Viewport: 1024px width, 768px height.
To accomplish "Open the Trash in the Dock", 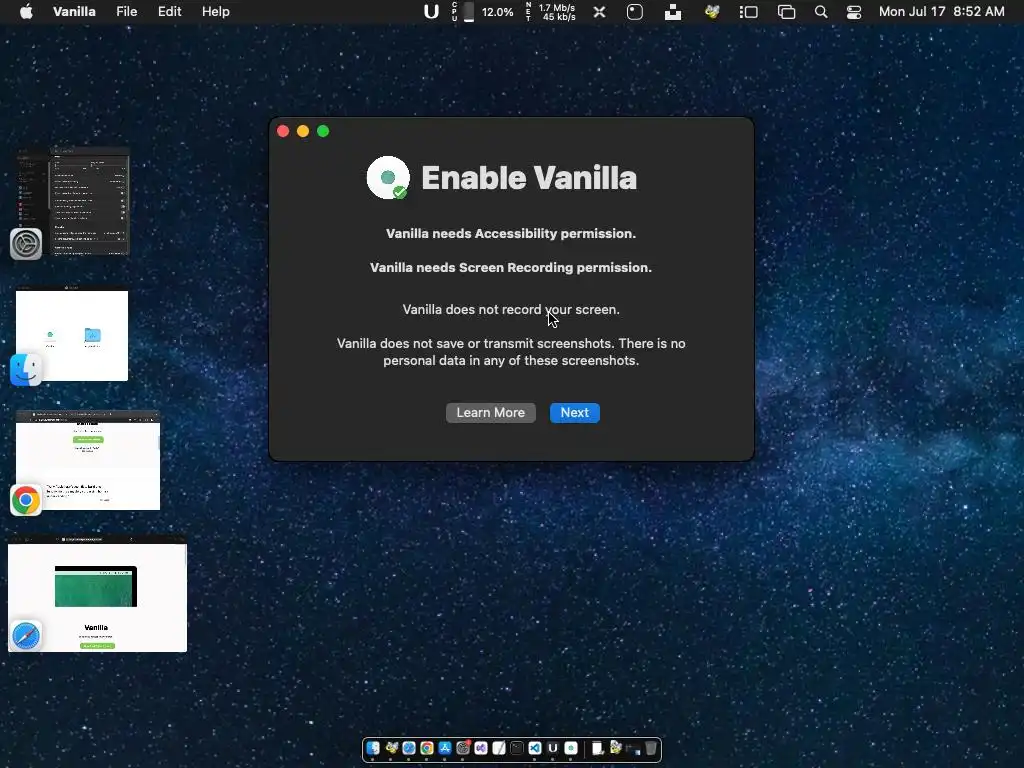I will [651, 748].
